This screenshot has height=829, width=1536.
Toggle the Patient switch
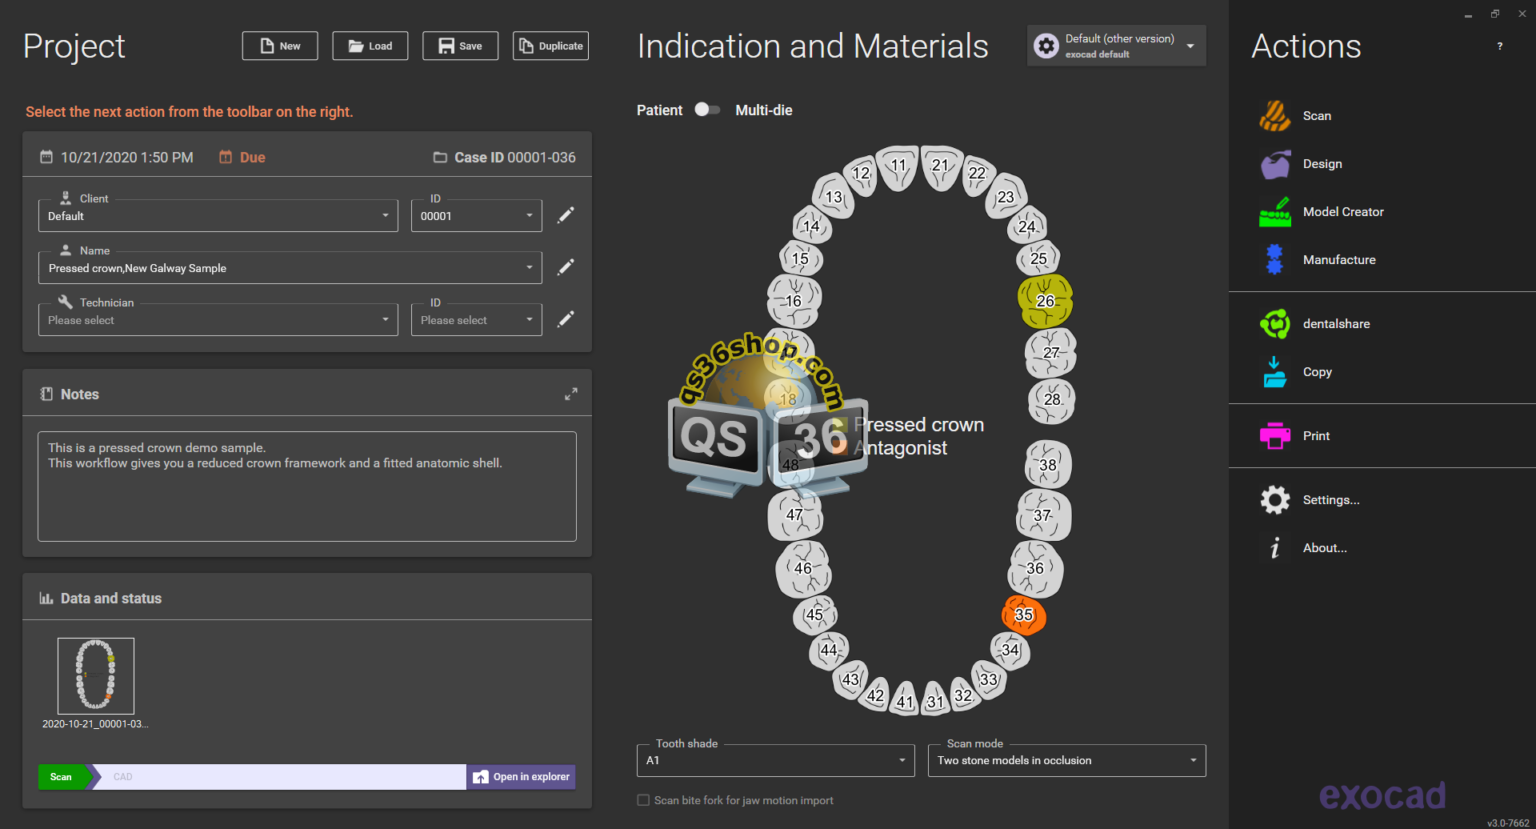707,110
